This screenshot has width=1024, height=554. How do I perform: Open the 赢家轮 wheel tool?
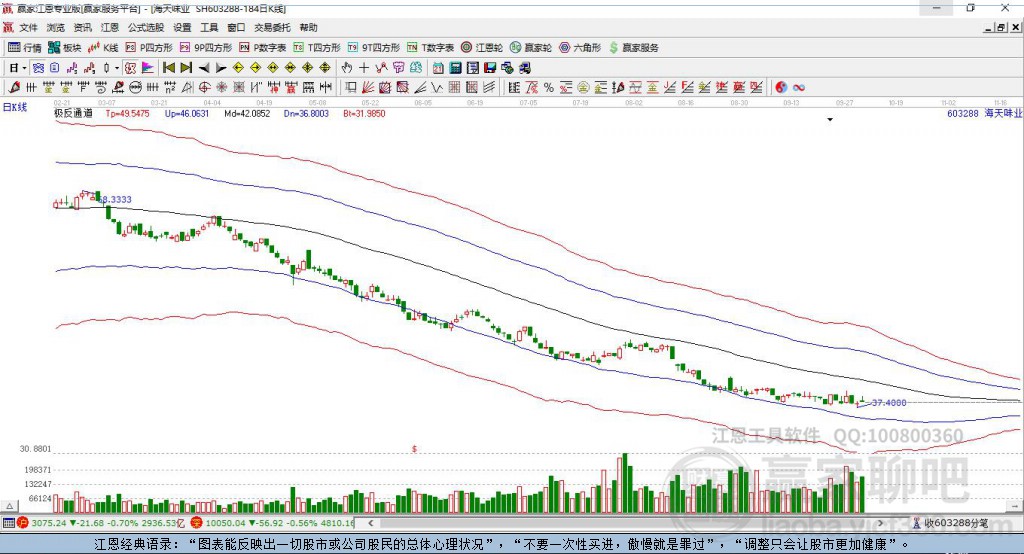click(x=531, y=48)
